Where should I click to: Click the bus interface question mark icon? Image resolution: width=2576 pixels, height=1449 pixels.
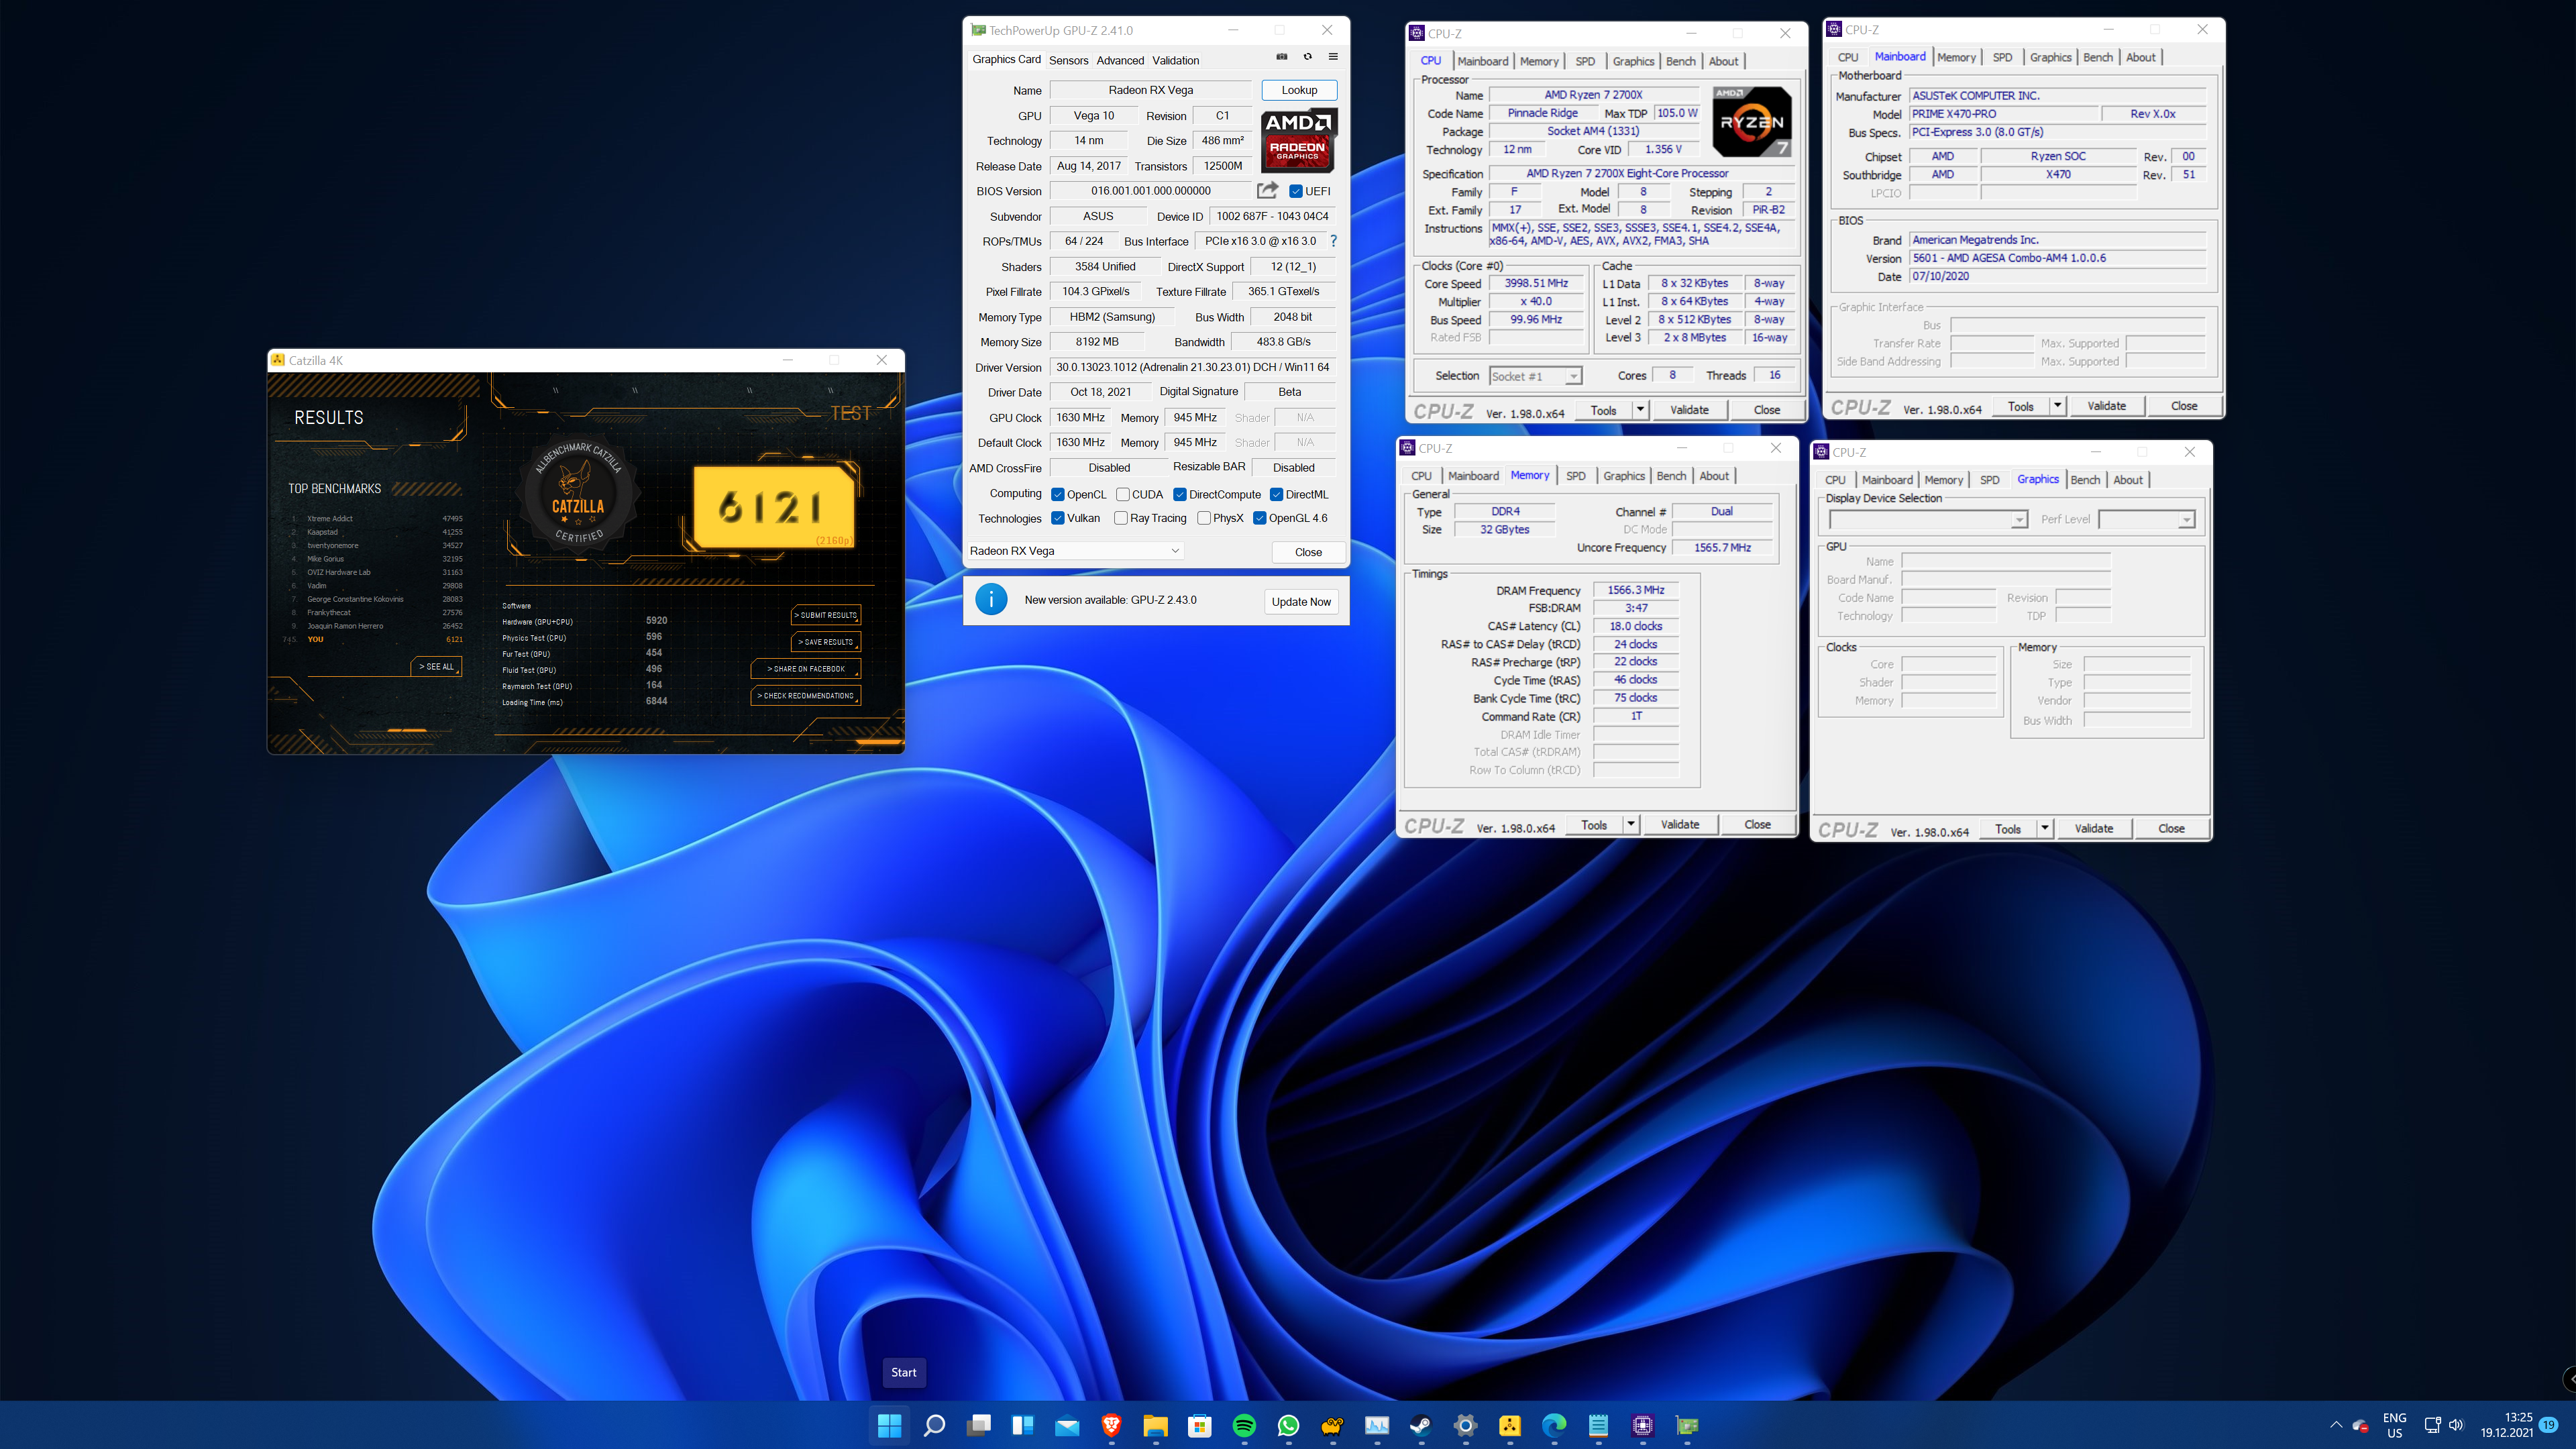point(1333,241)
